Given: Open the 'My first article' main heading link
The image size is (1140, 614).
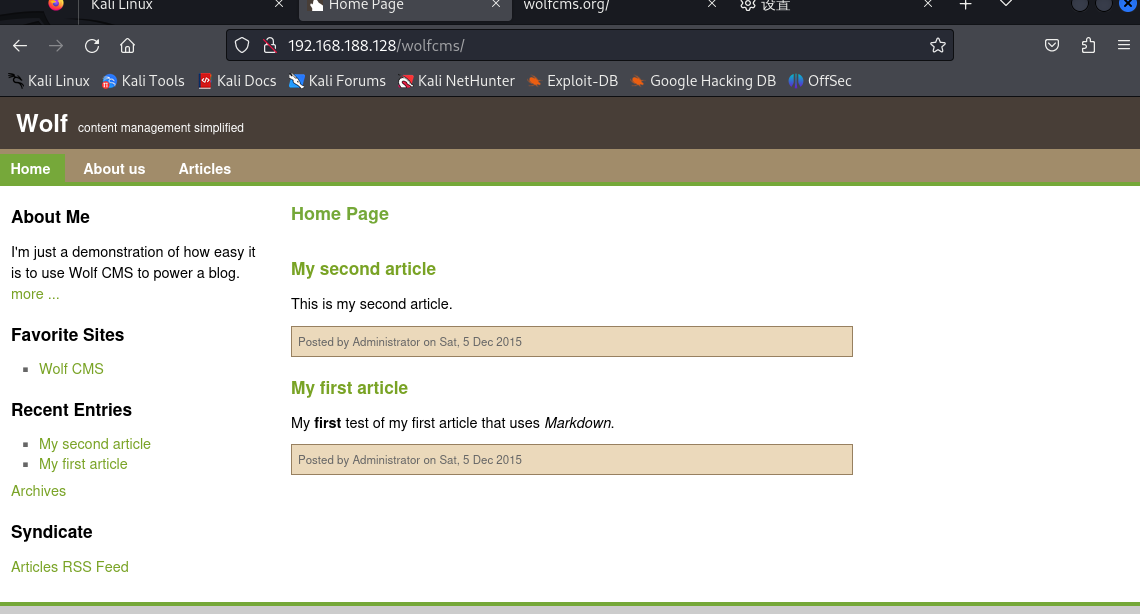Looking at the screenshot, I should tap(349, 388).
